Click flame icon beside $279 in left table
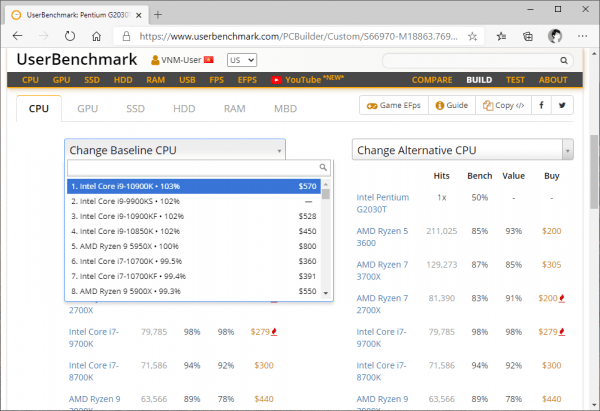 click(x=274, y=332)
